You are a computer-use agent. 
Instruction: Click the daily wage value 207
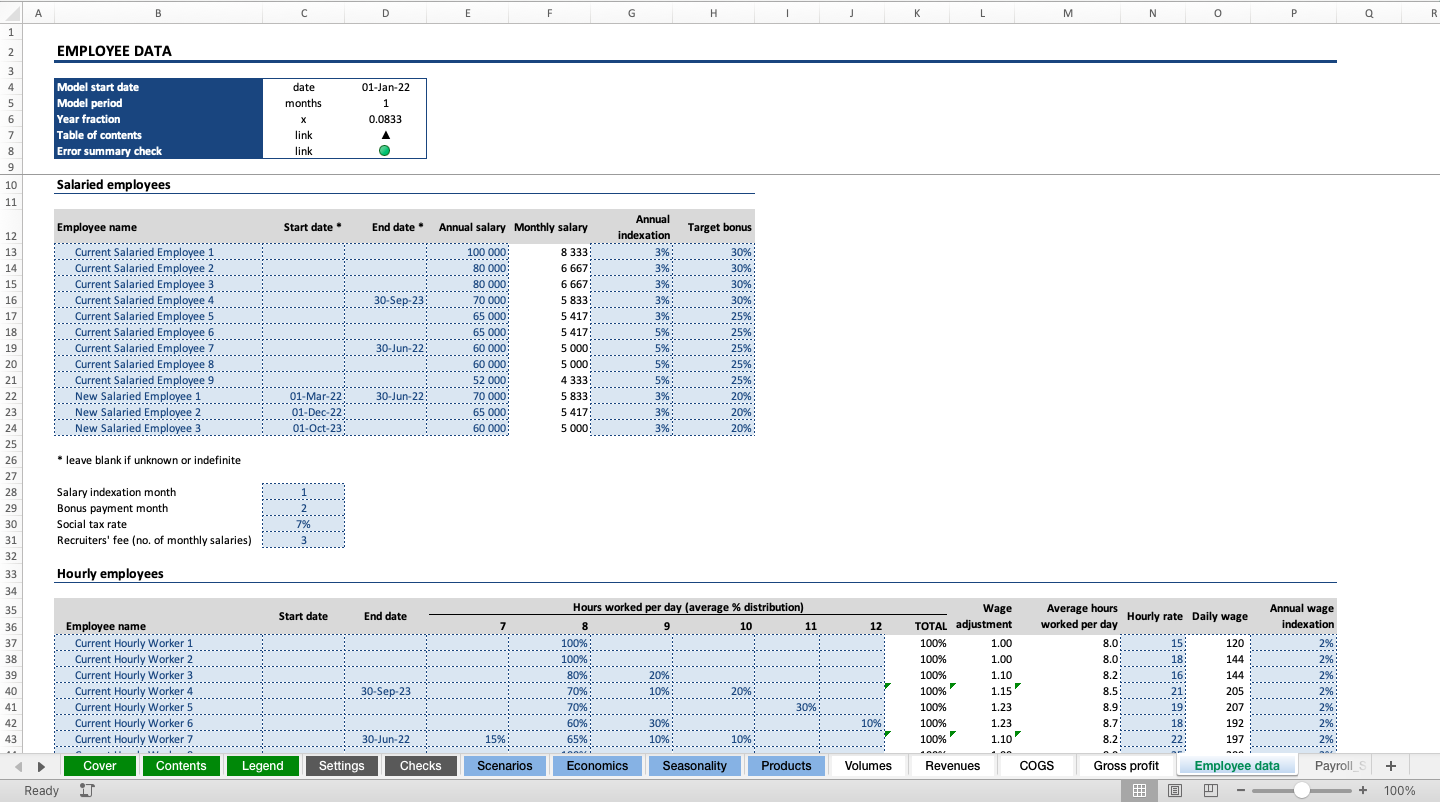point(1217,707)
